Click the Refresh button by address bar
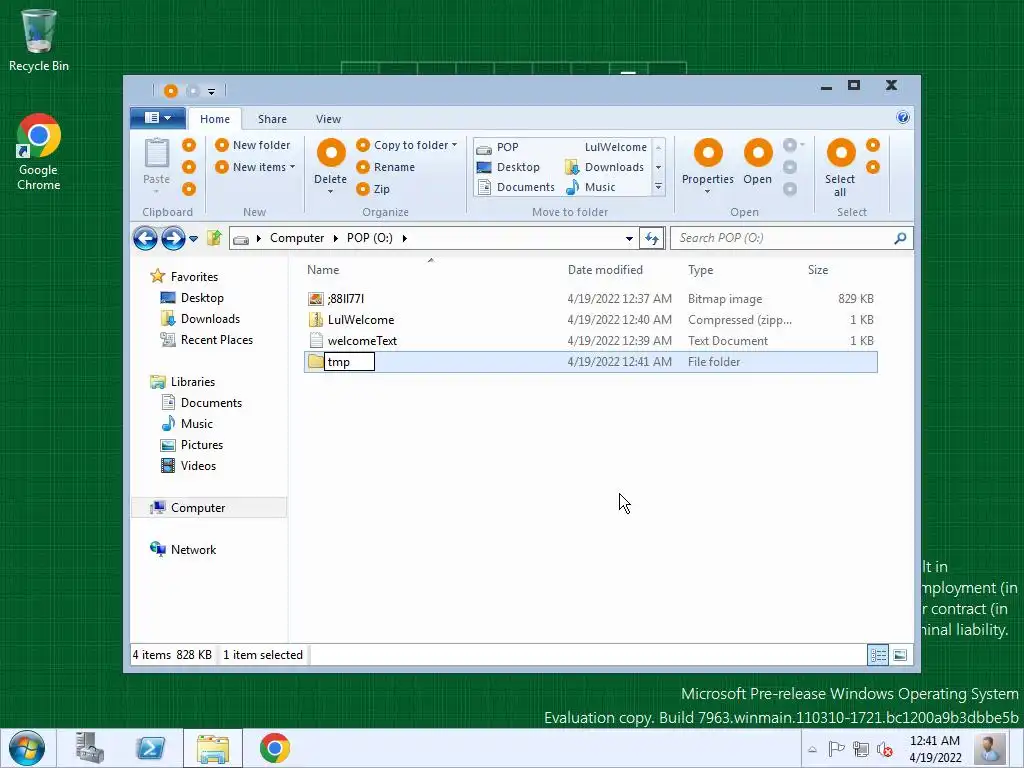Image resolution: width=1024 pixels, height=768 pixels. 652,238
